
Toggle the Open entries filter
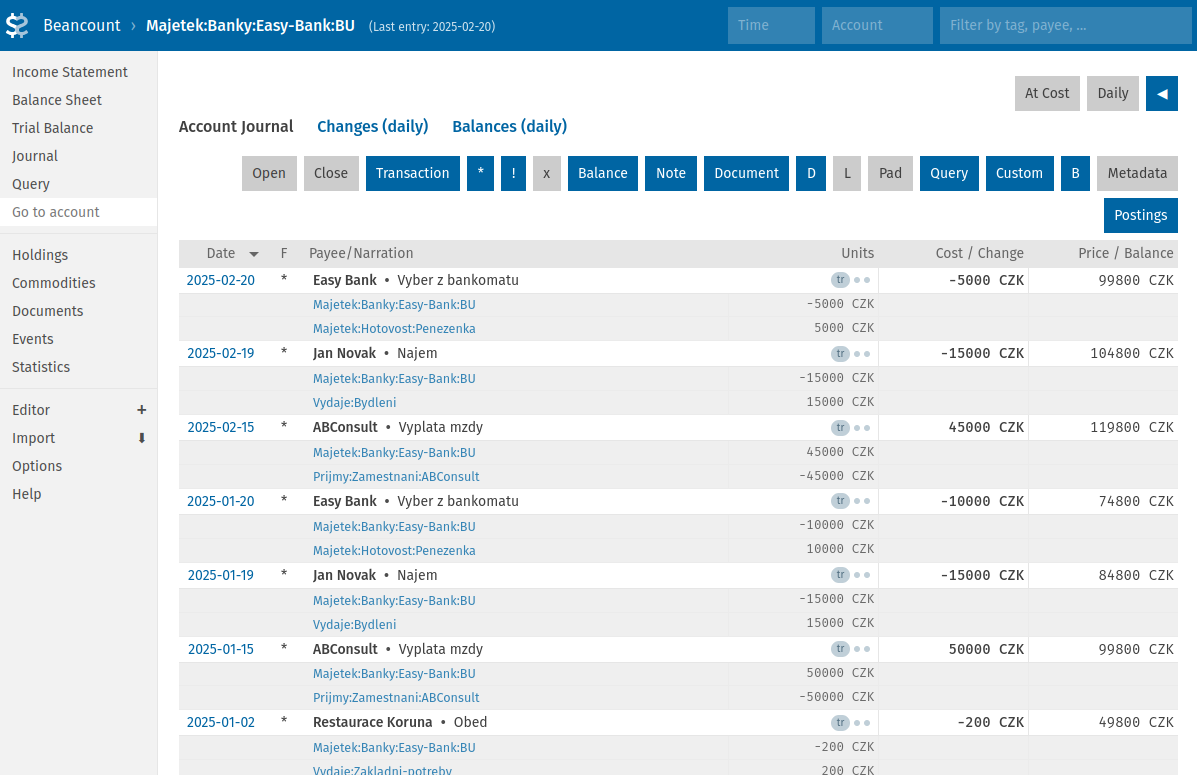(x=269, y=173)
